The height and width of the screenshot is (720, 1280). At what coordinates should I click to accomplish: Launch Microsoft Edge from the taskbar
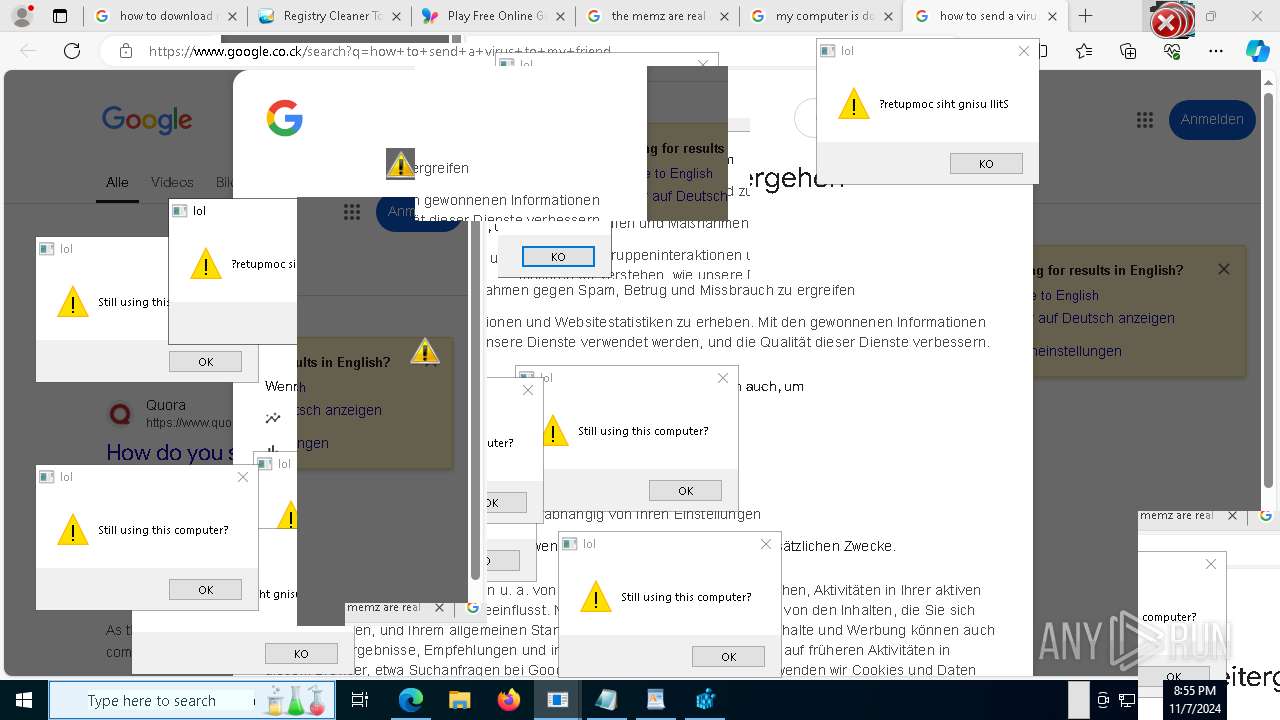(411, 700)
